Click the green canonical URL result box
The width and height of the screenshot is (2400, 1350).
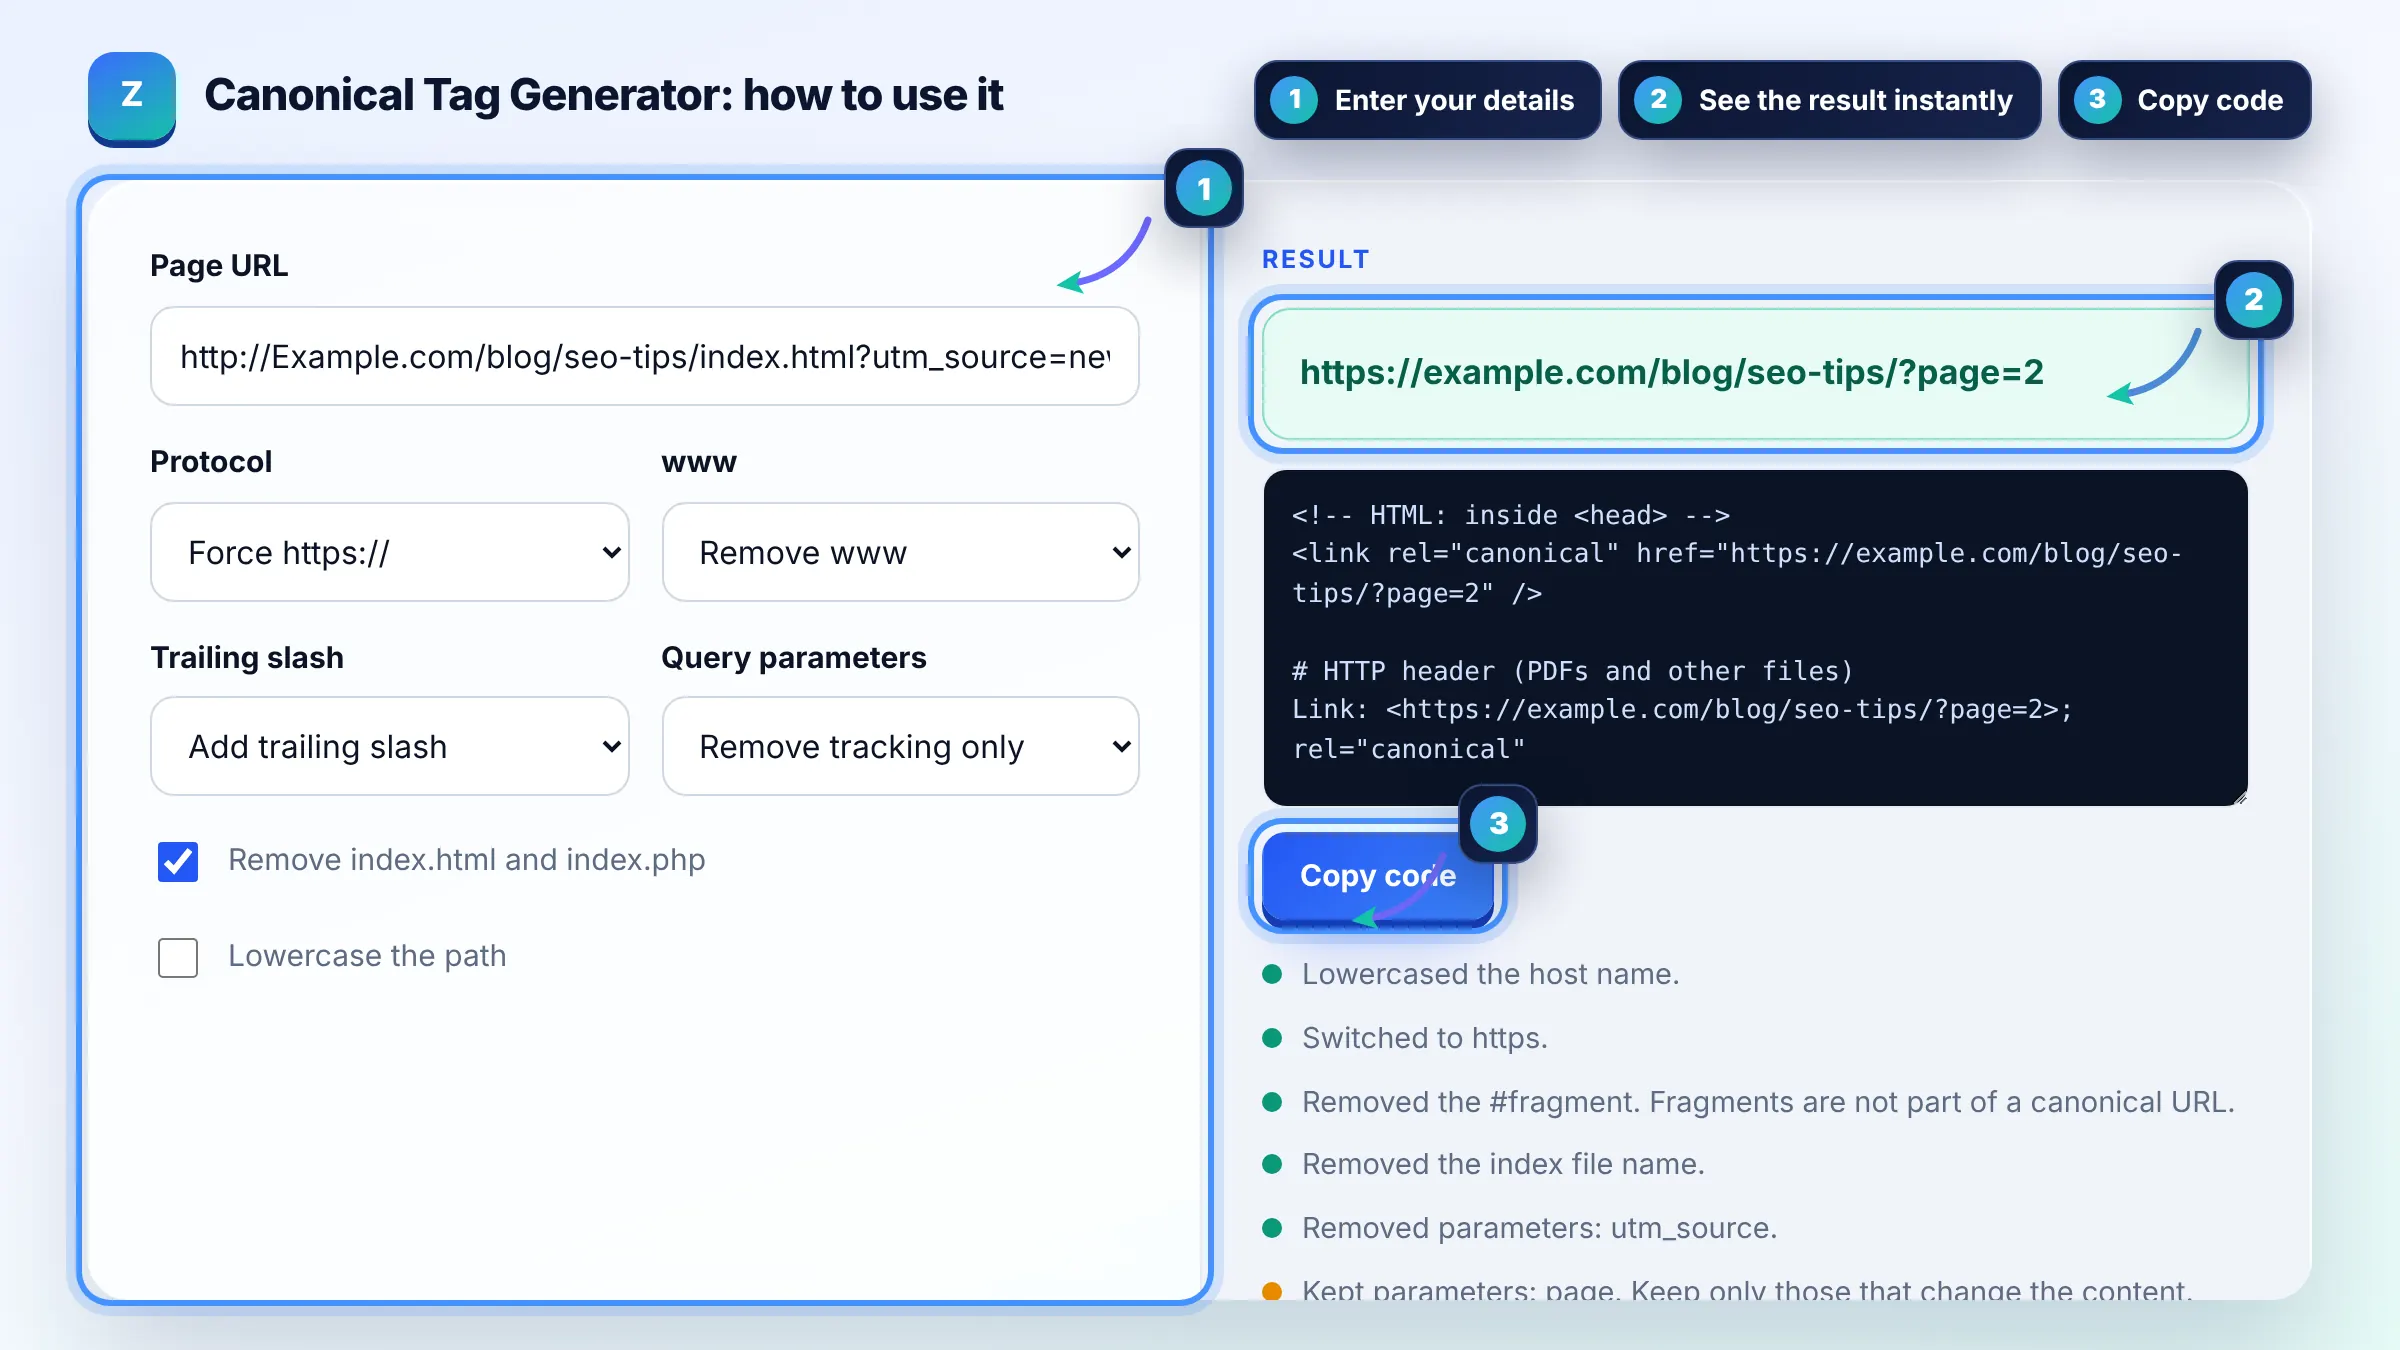coord(1756,373)
